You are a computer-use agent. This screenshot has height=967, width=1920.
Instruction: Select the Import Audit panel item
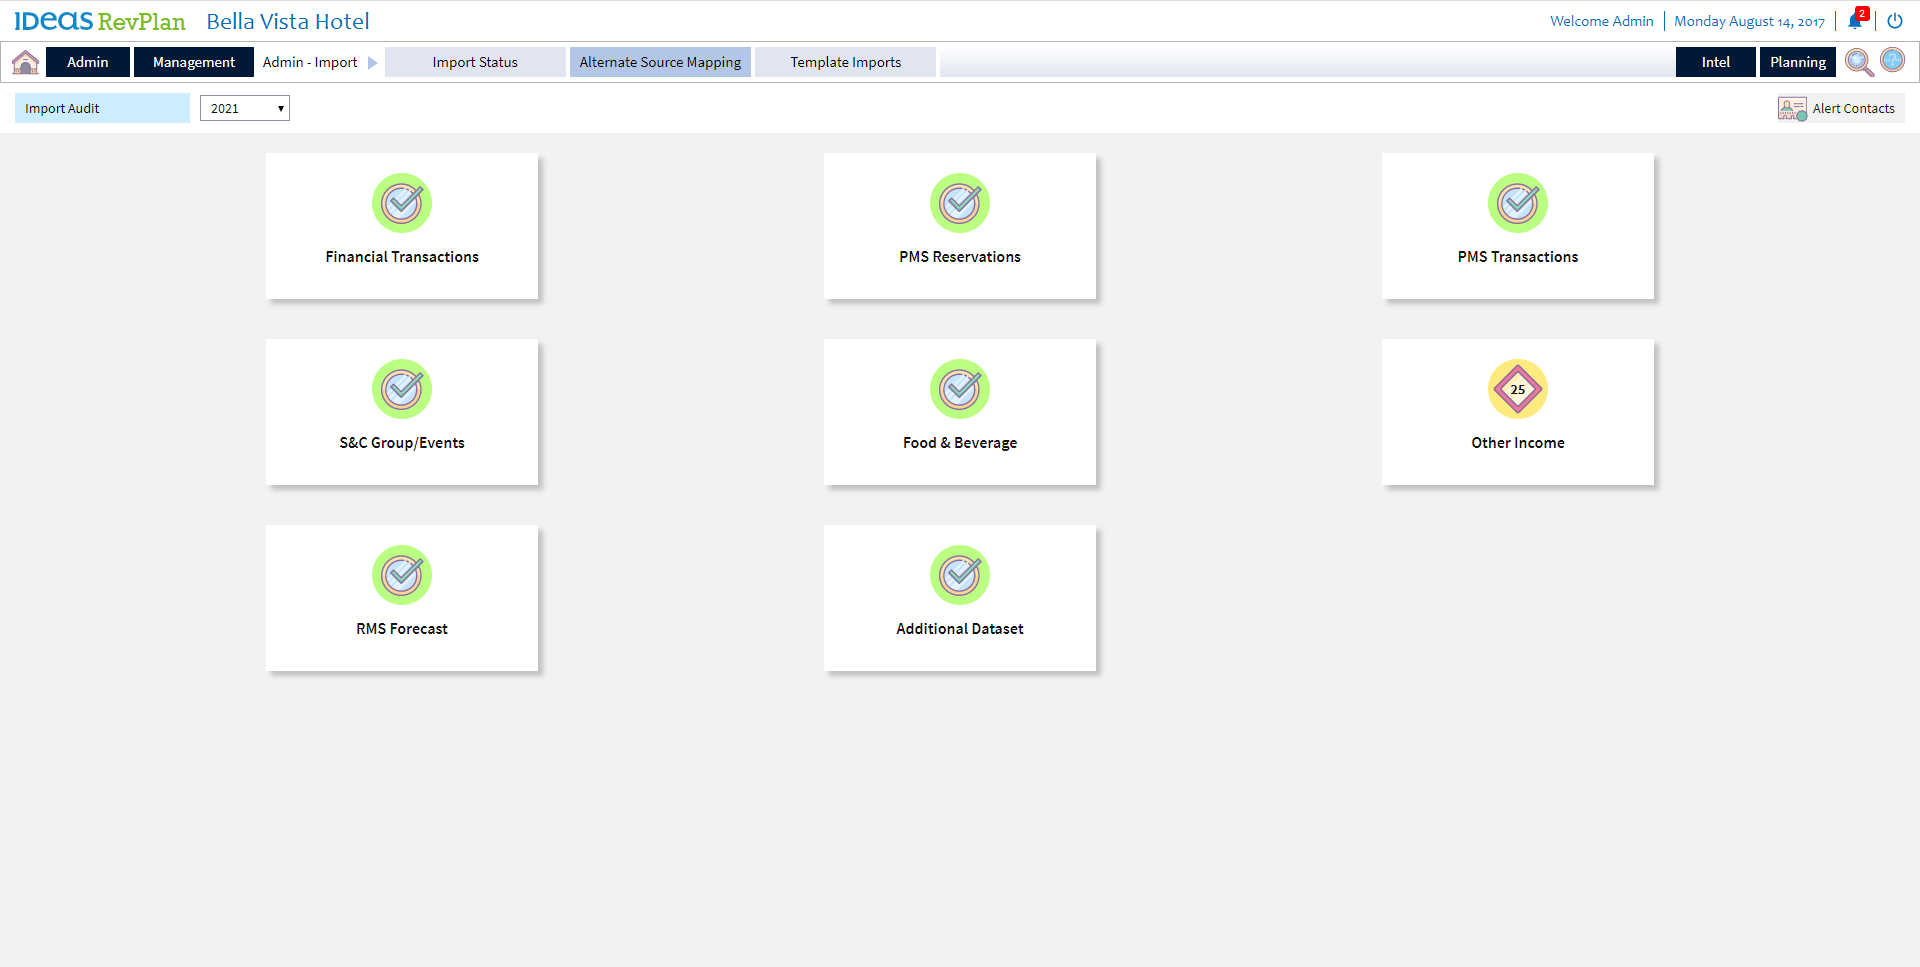pos(102,109)
